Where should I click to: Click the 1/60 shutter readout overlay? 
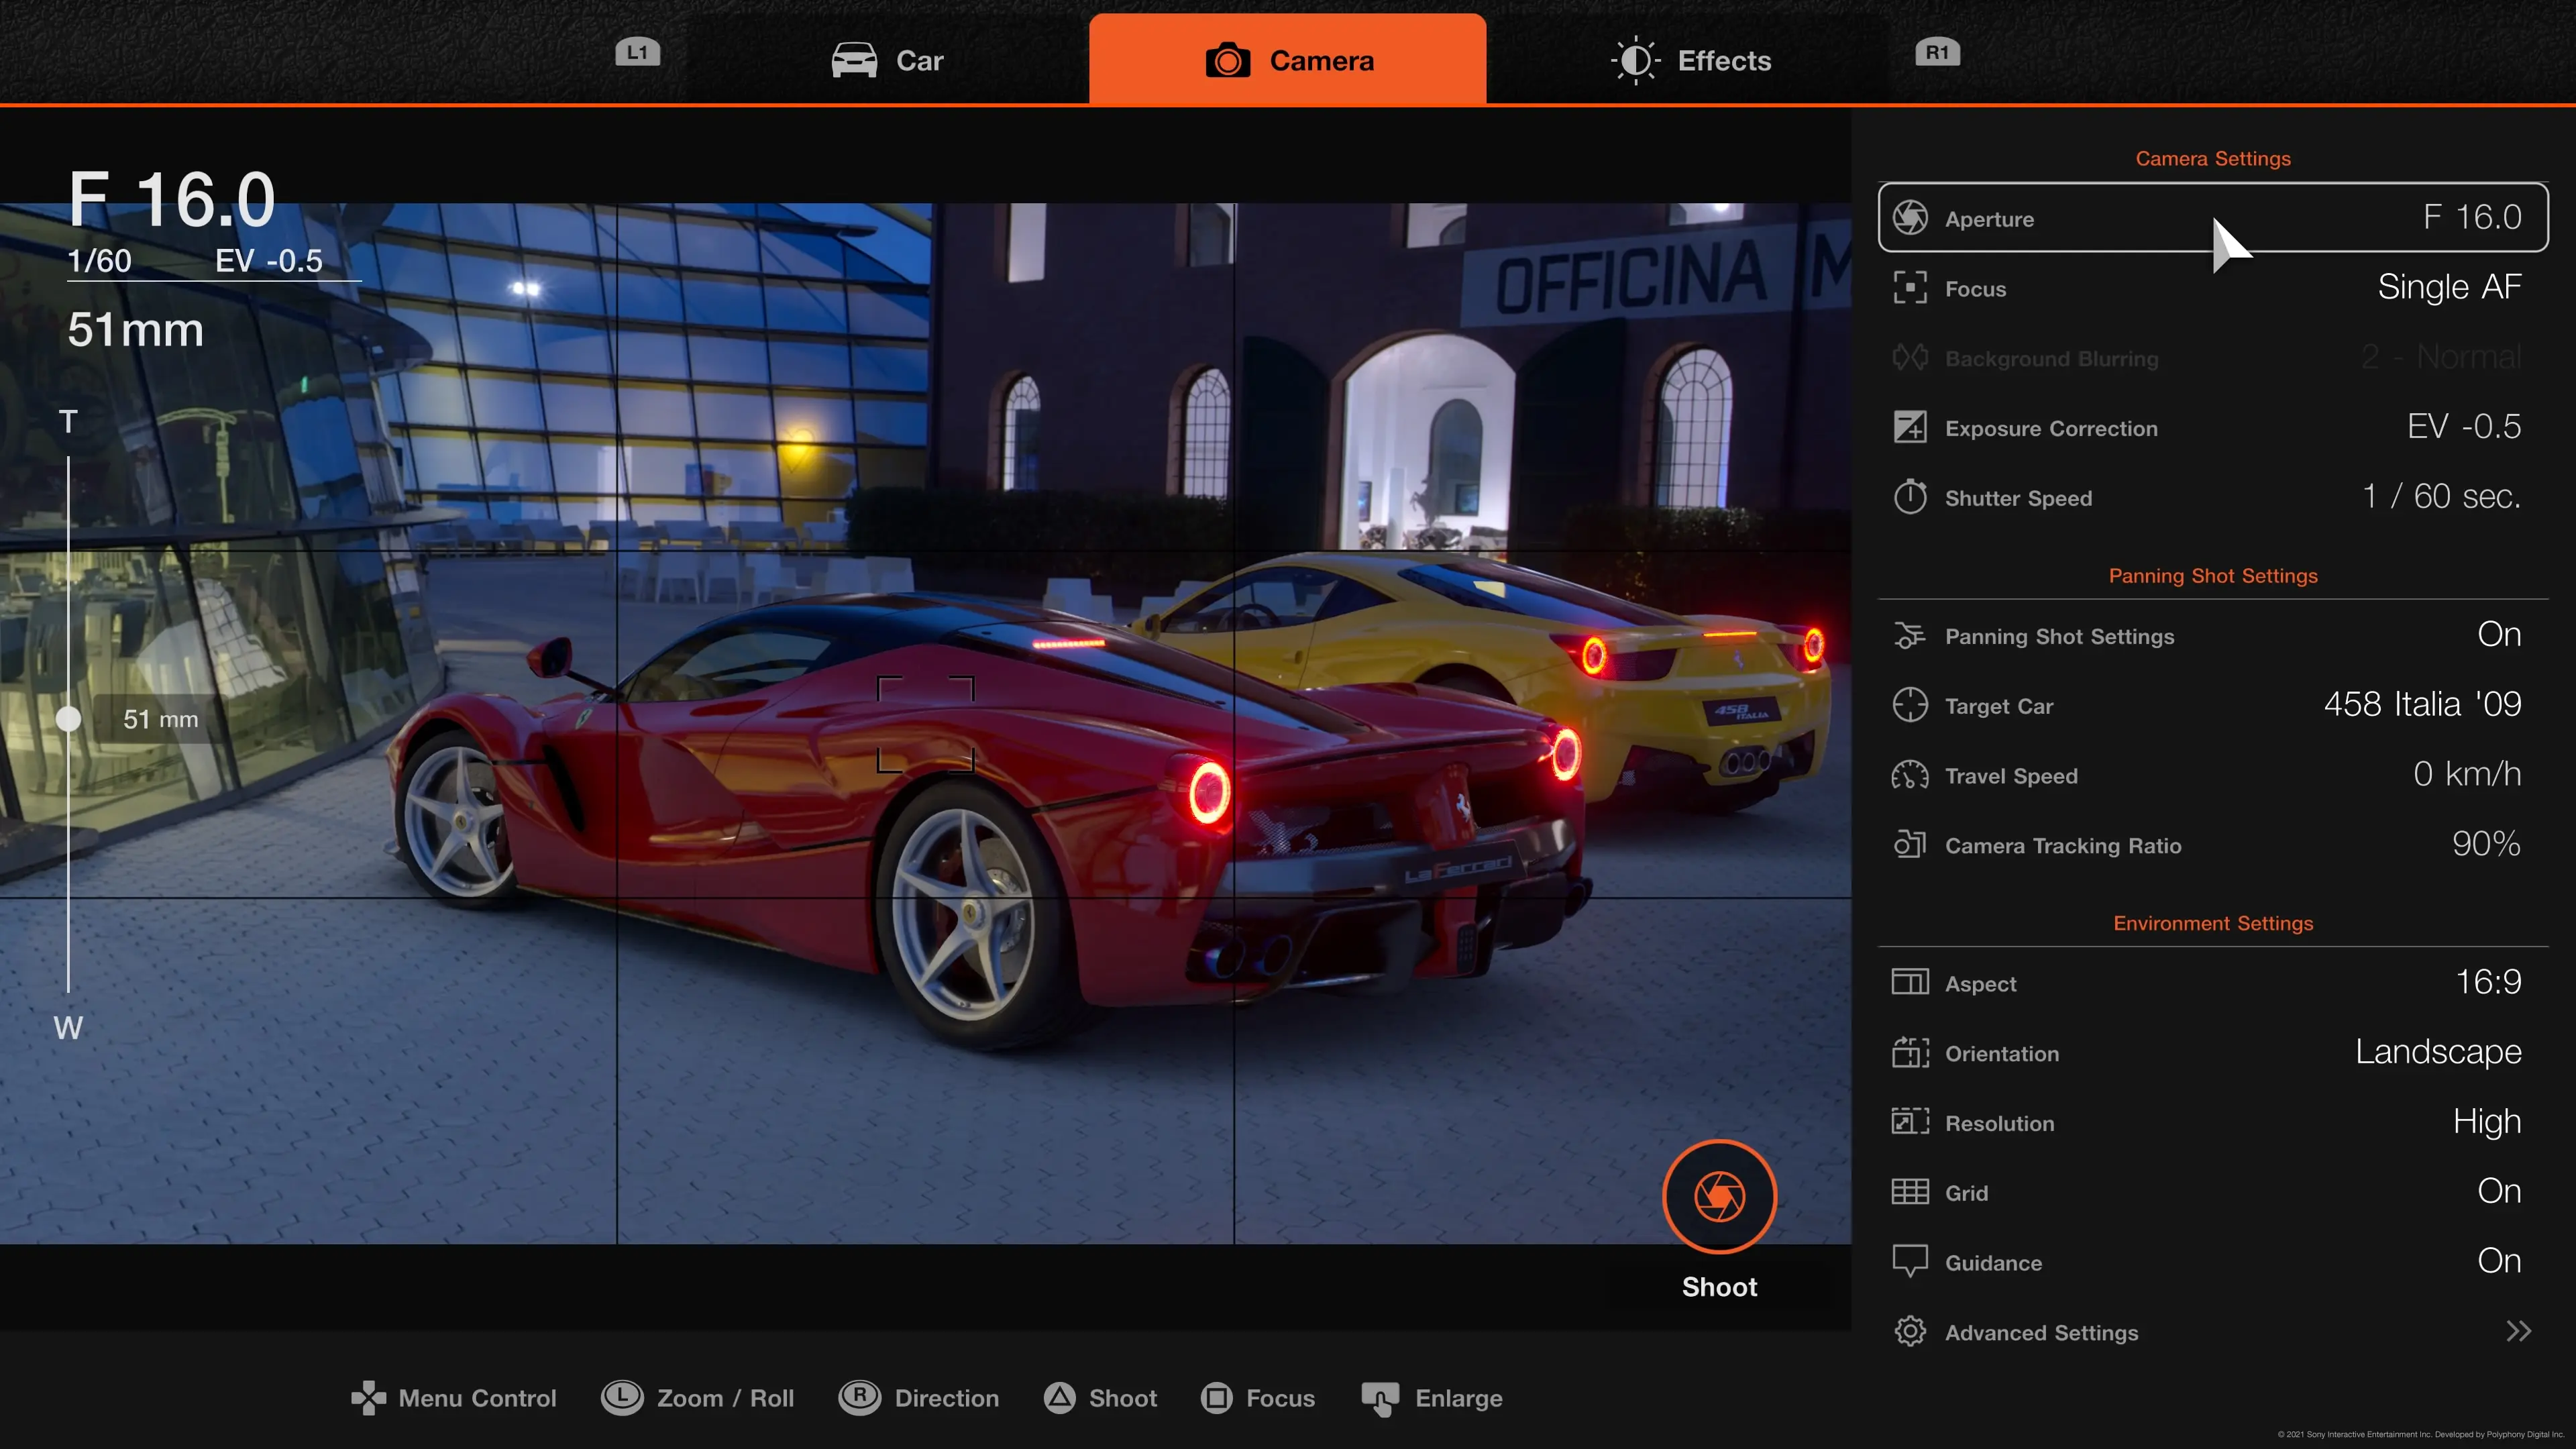tap(99, 261)
